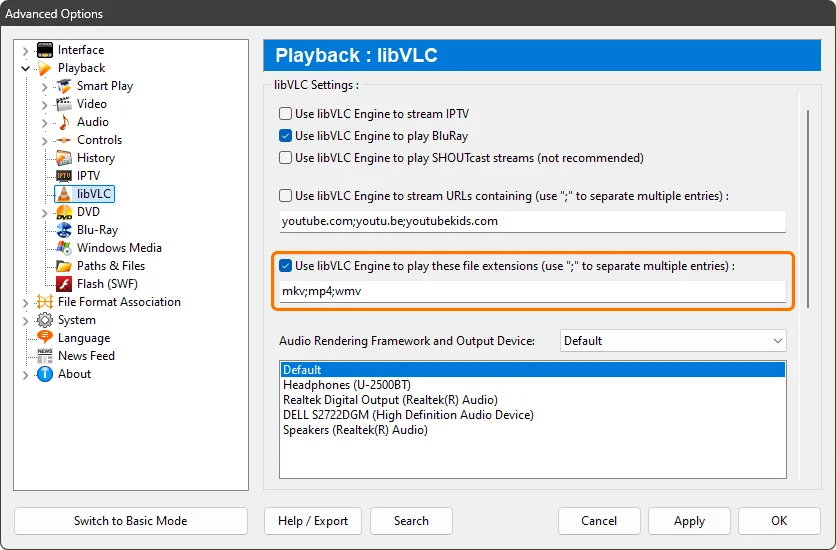Click the Flash (SWF) red icon
836x550 pixels.
pos(64,284)
